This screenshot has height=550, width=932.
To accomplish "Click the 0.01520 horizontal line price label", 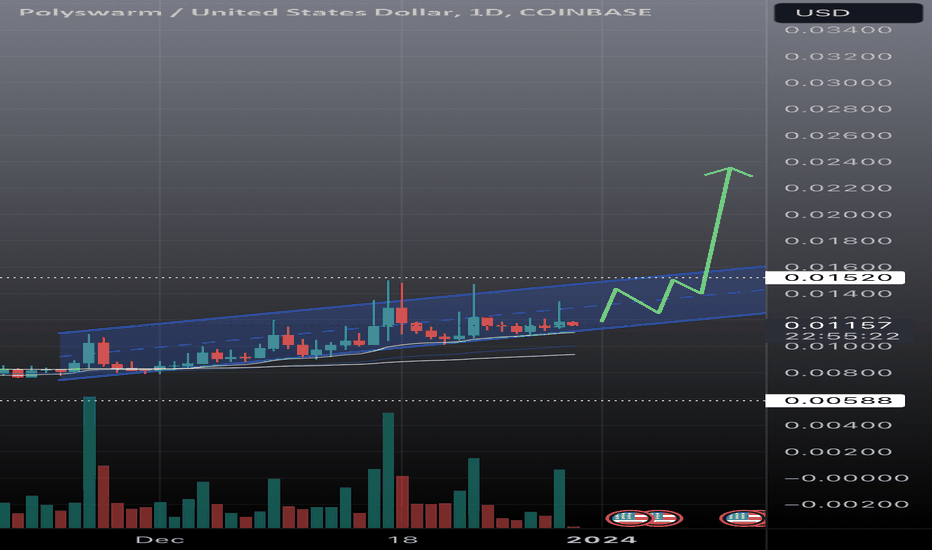I will click(x=835, y=278).
